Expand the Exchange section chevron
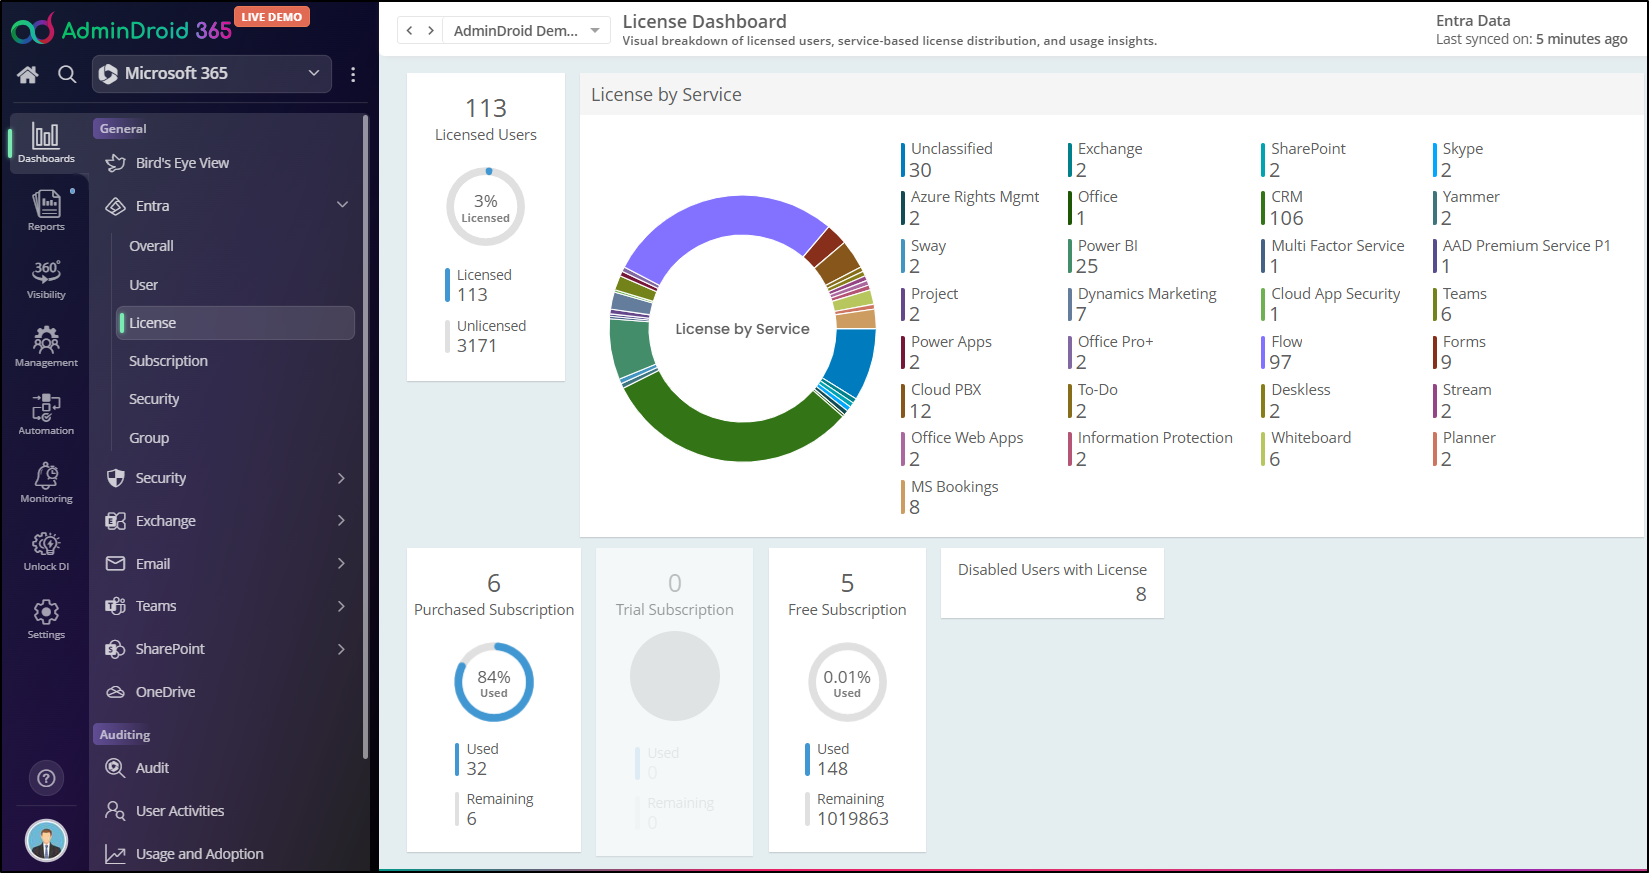This screenshot has height=873, width=1649. [x=341, y=521]
